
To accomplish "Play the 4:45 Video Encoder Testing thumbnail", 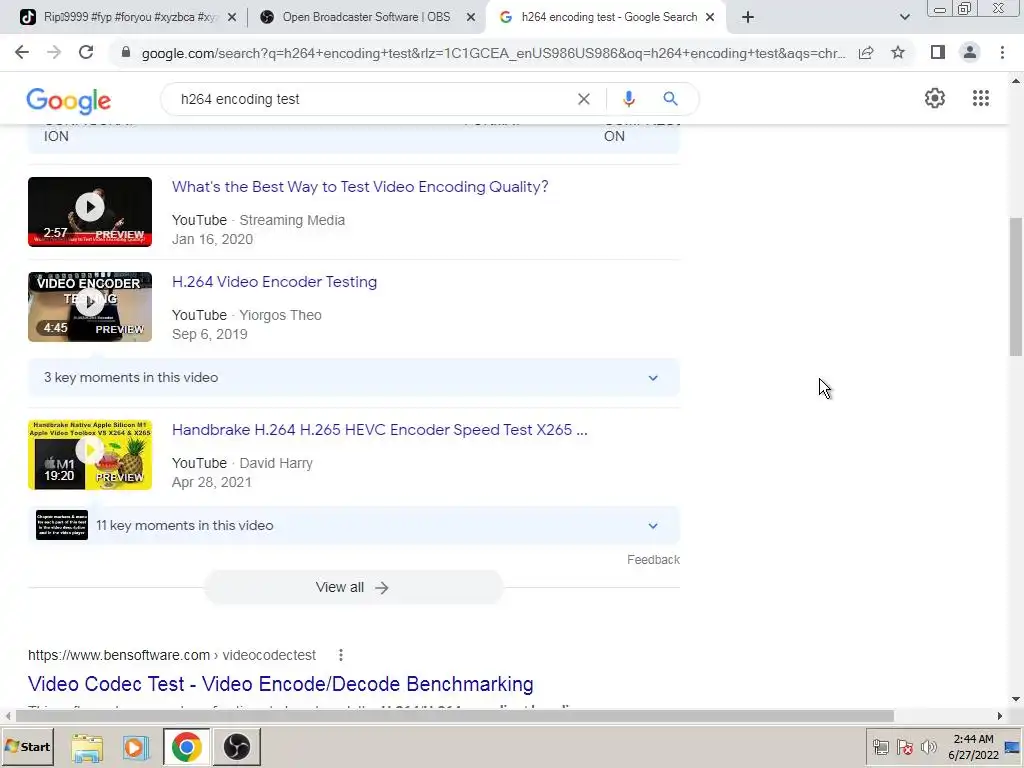I will tap(89, 307).
